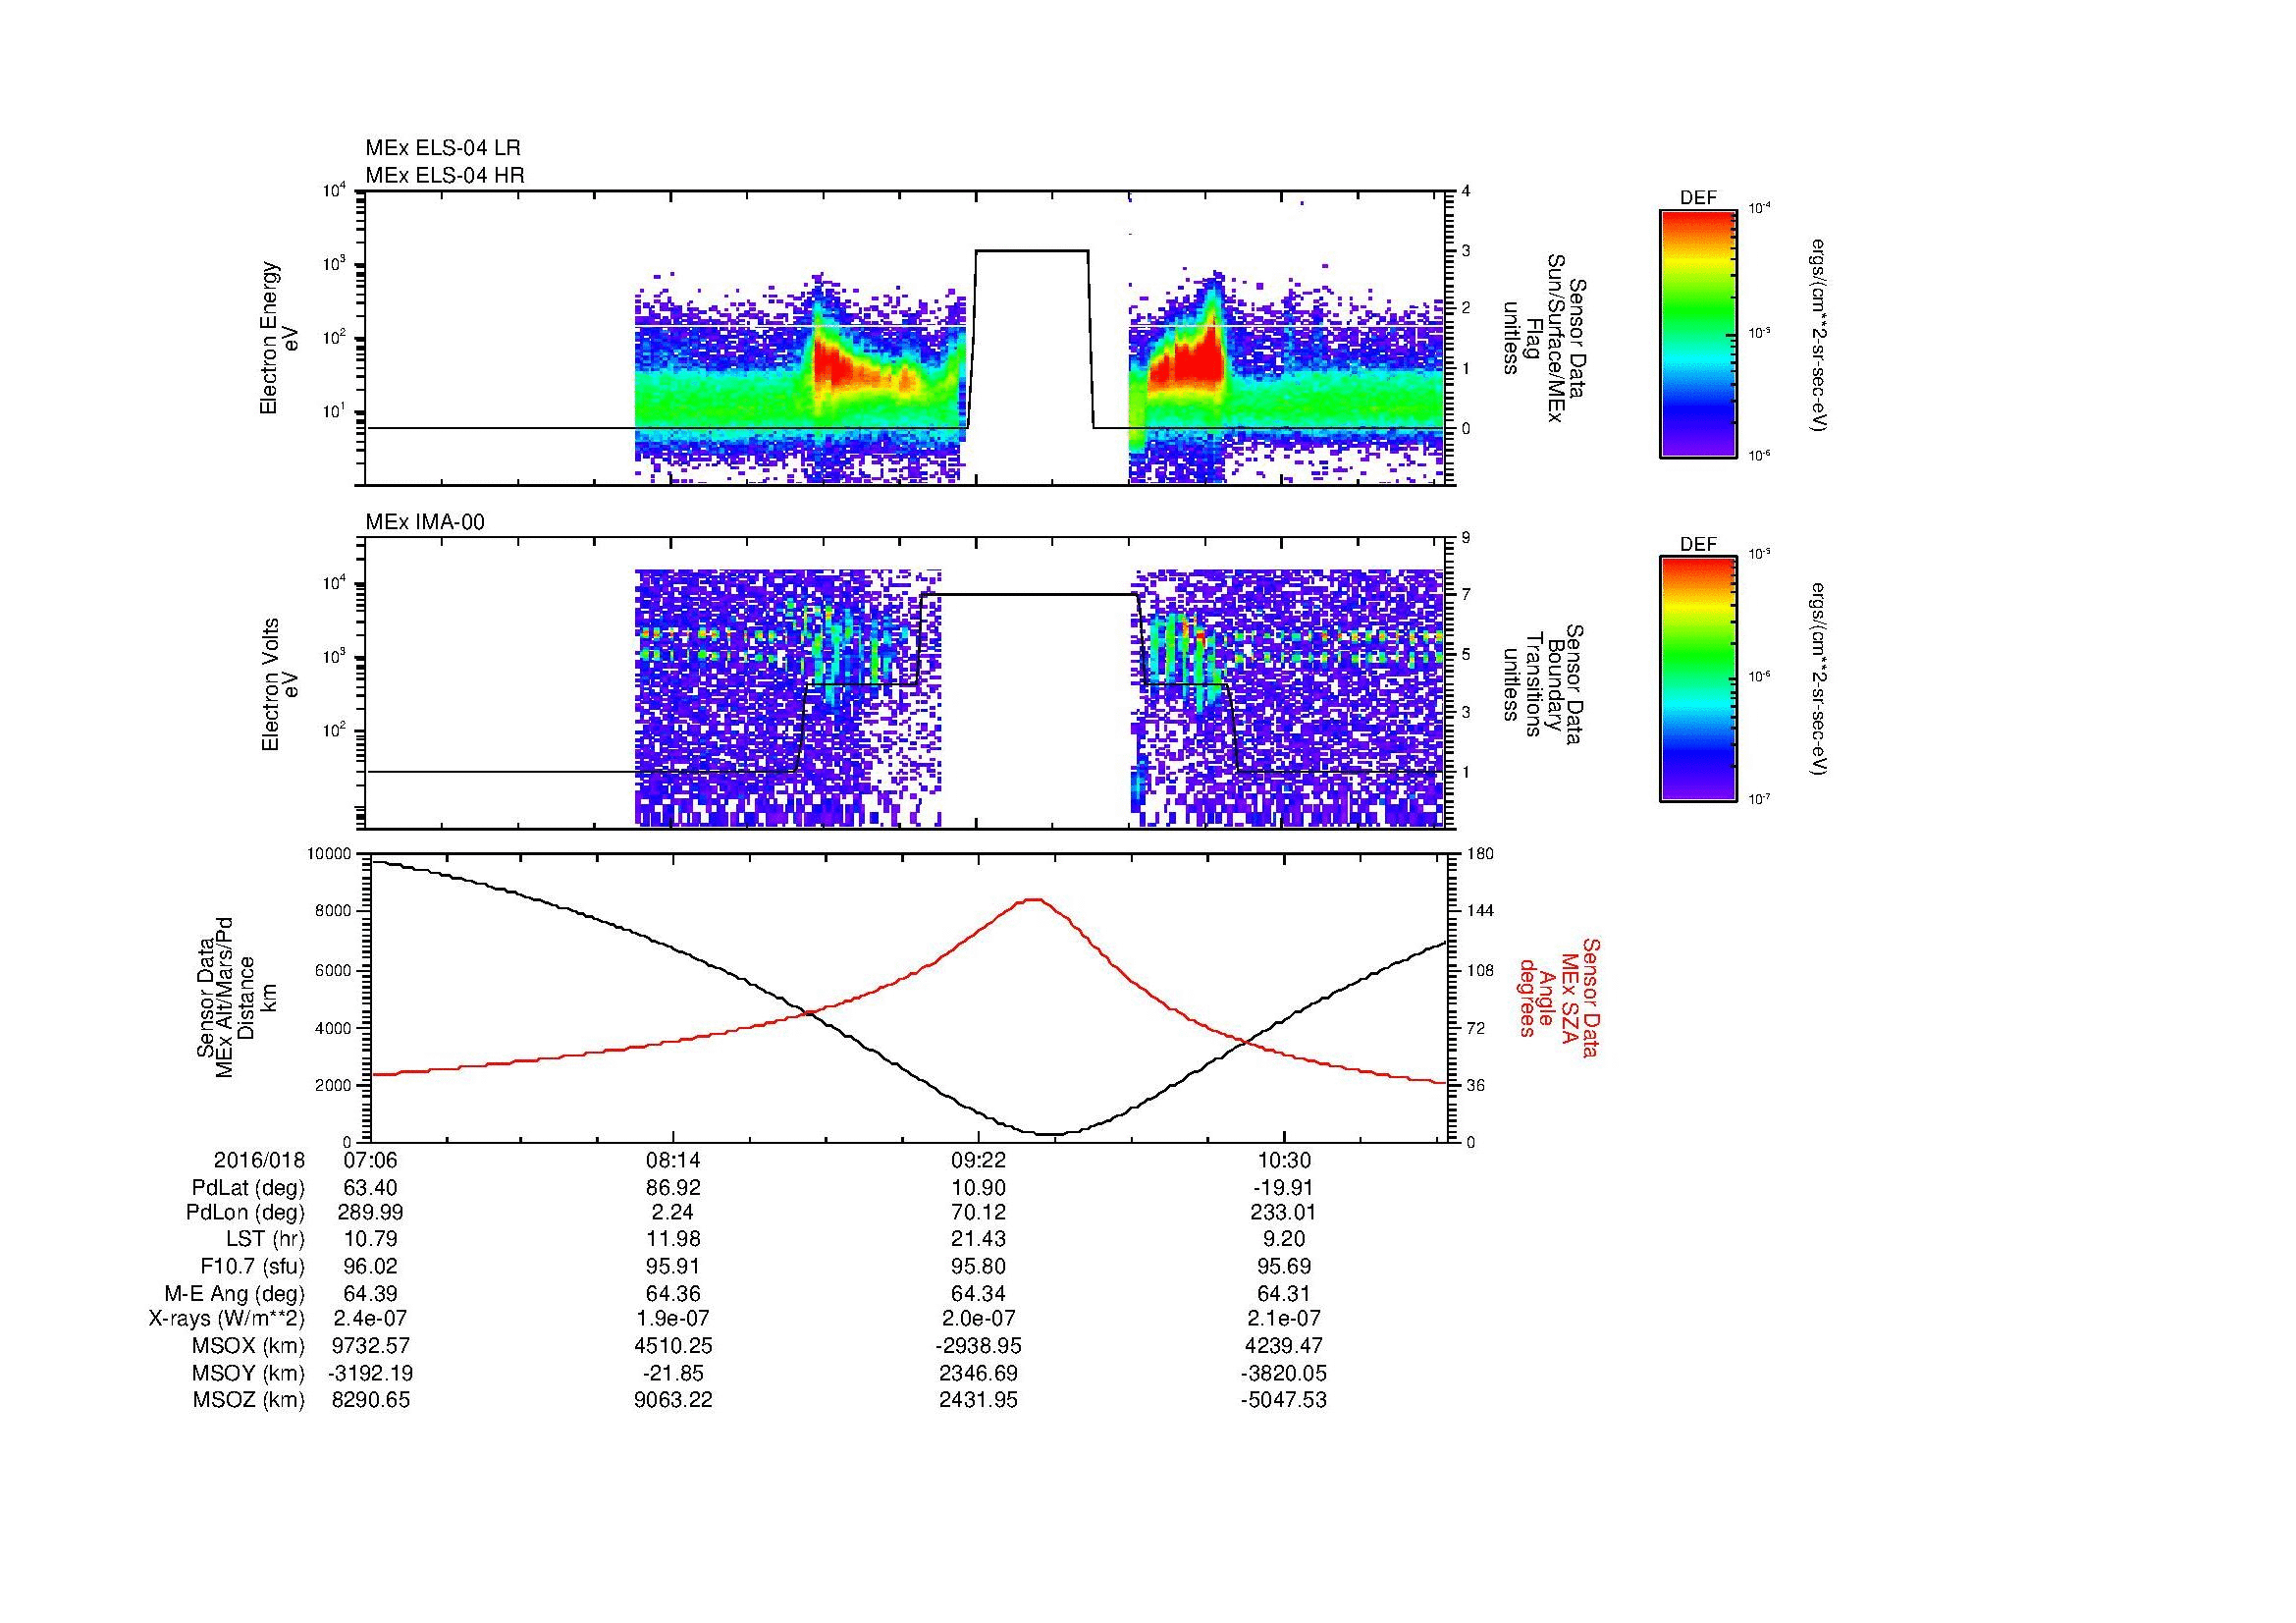Click the PdLat value -19.91
The width and height of the screenshot is (2296, 1623).
pyautogui.click(x=1283, y=1188)
